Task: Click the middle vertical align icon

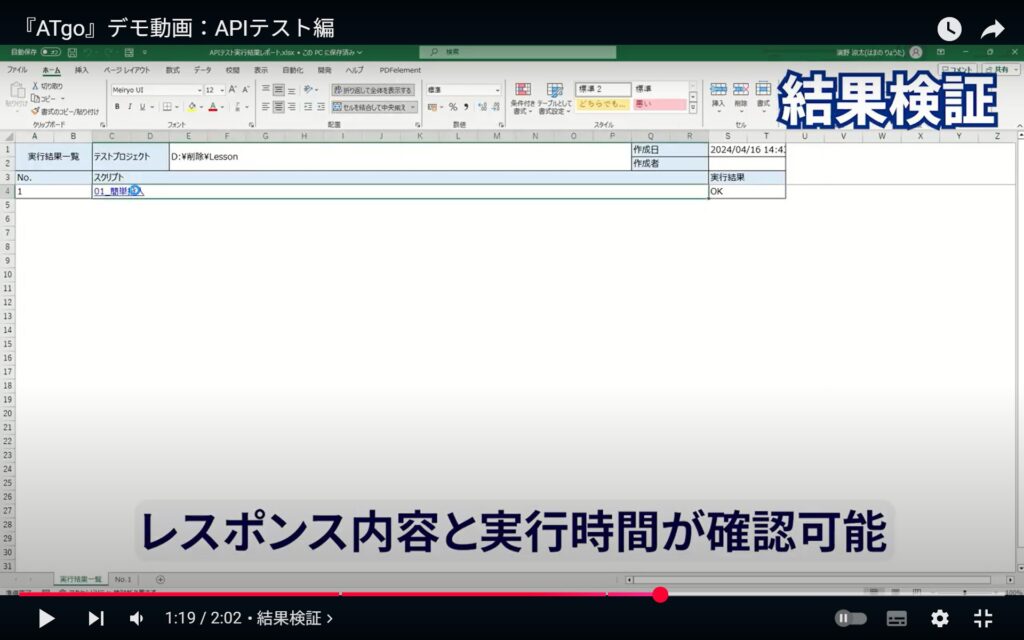Action: pos(279,89)
